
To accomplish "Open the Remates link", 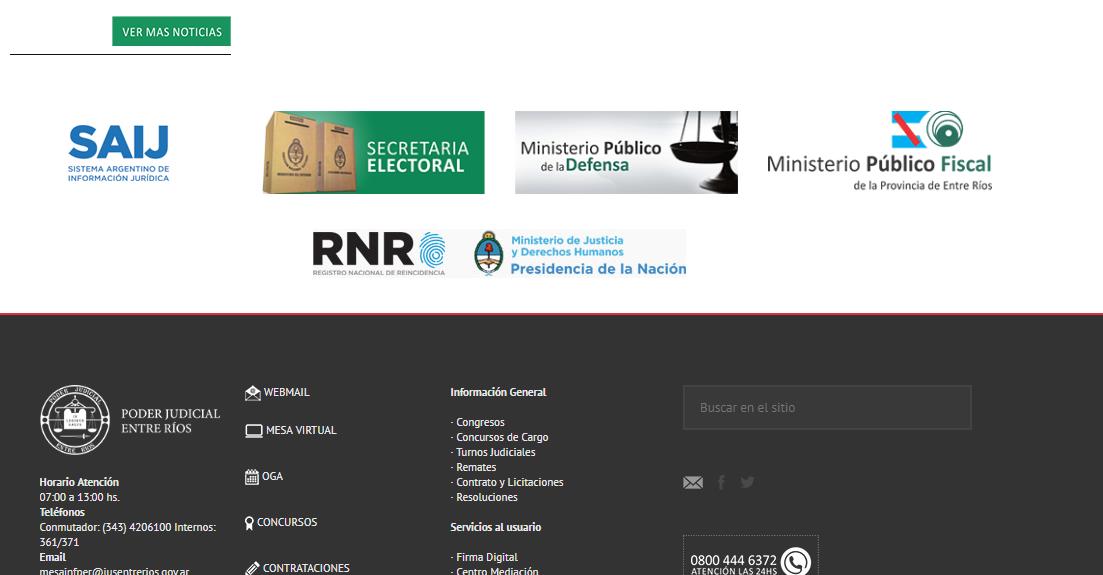I will pyautogui.click(x=476, y=467).
